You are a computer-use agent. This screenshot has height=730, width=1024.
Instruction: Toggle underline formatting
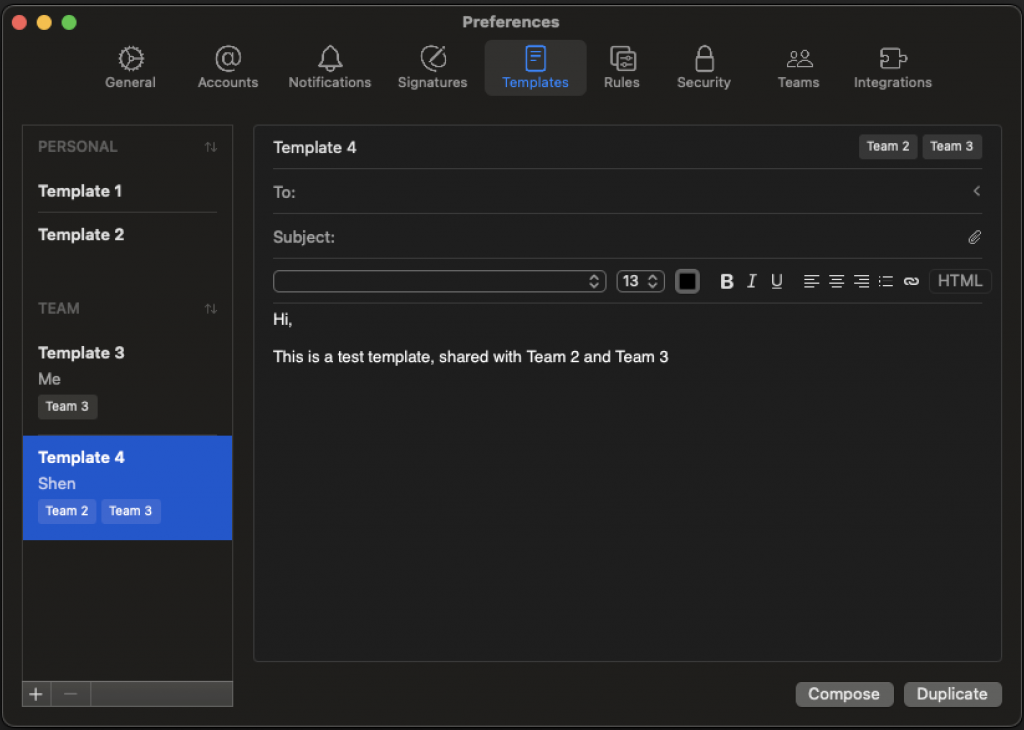[776, 282]
